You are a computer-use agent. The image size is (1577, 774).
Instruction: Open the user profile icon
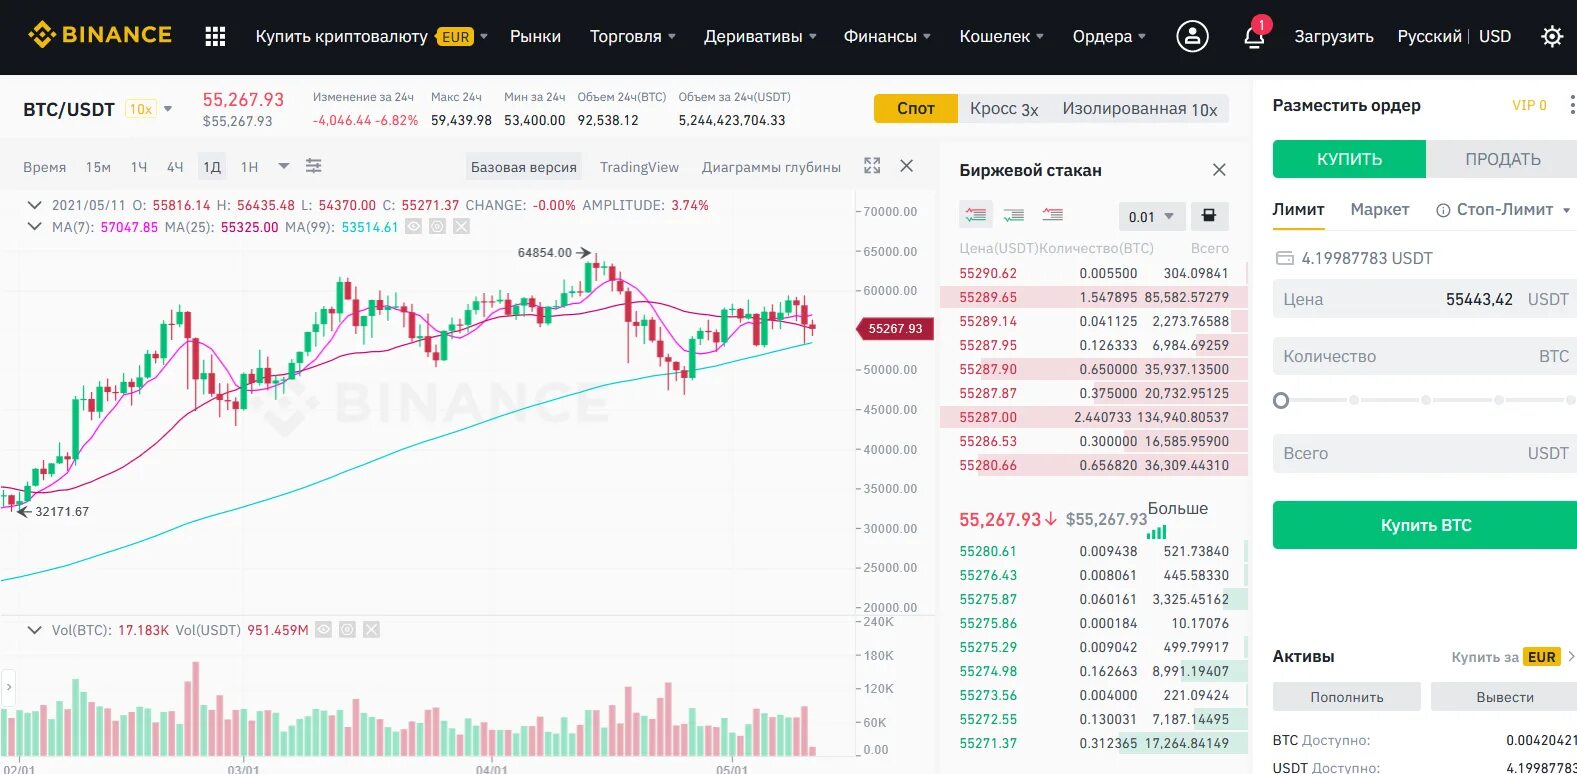(1192, 37)
